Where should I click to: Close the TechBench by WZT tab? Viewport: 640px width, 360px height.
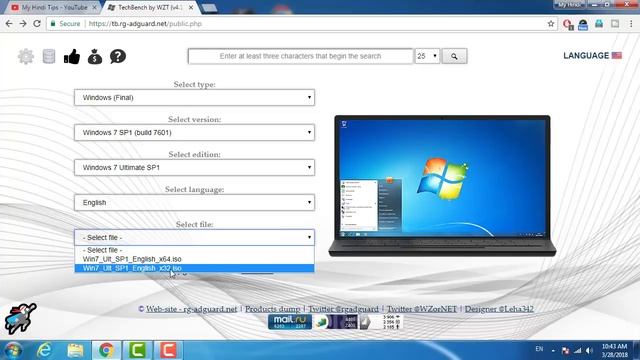191,7
